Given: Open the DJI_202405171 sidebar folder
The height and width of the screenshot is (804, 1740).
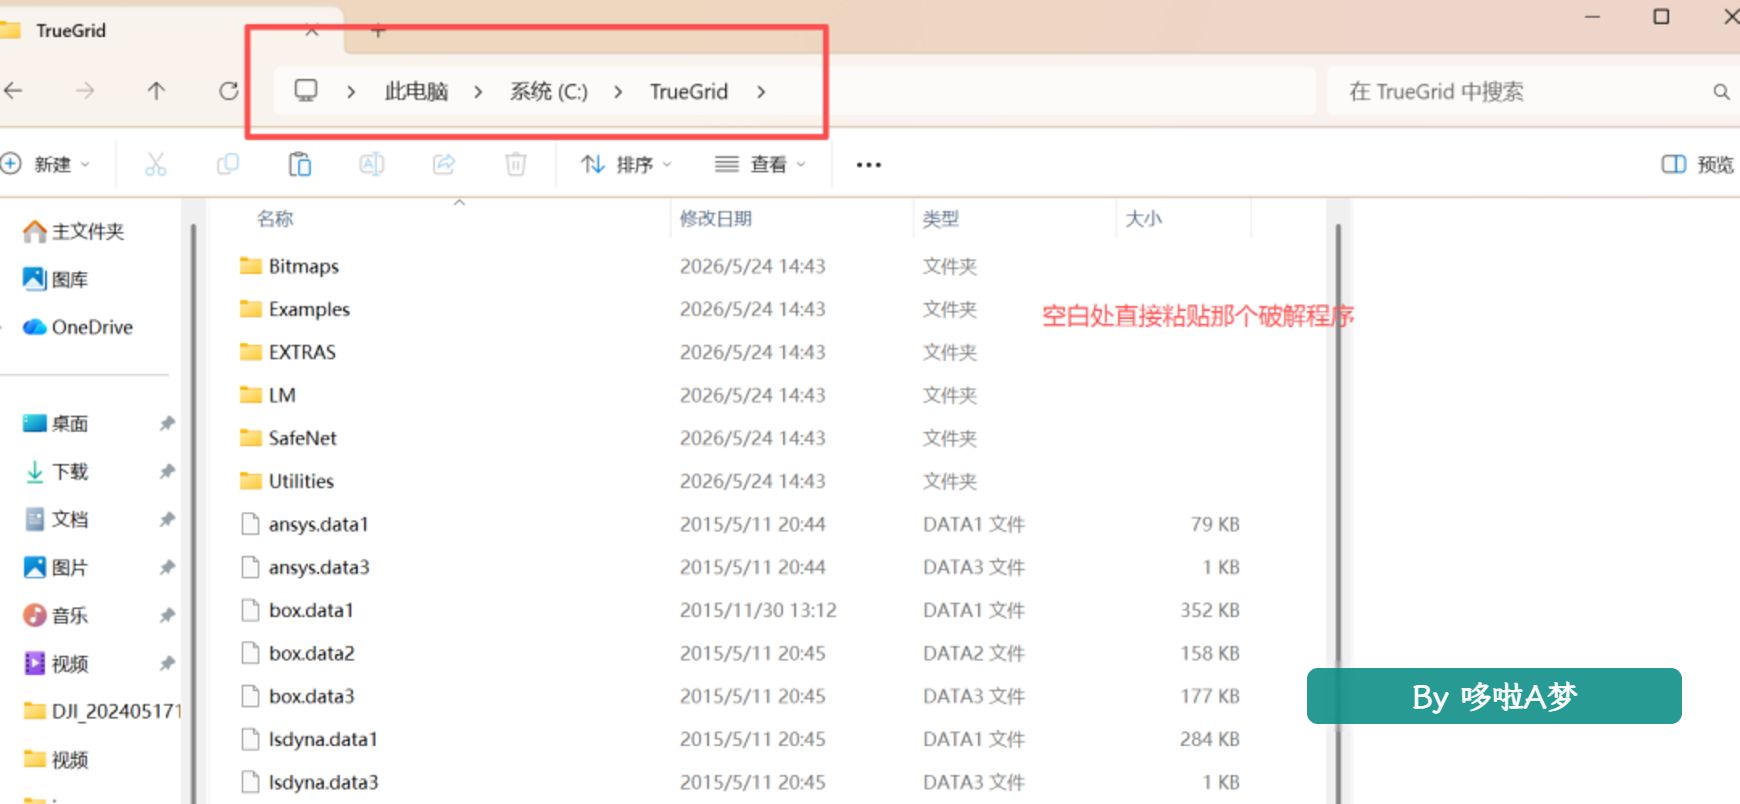Looking at the screenshot, I should tap(103, 711).
